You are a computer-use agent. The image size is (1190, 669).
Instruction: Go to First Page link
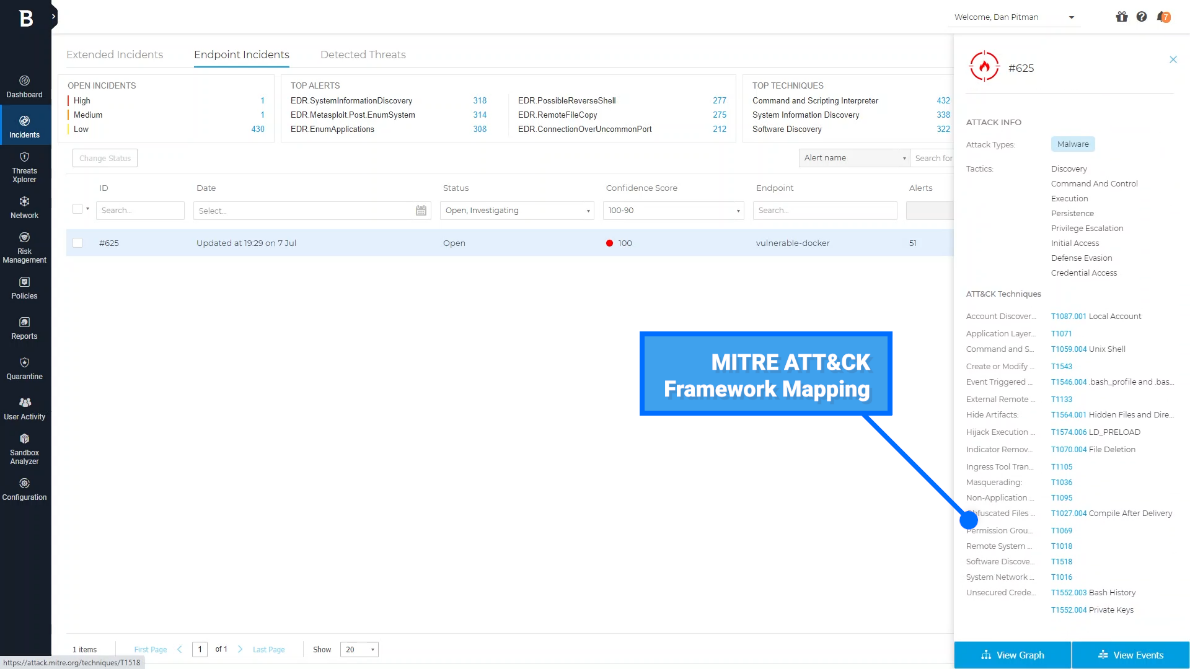(150, 649)
